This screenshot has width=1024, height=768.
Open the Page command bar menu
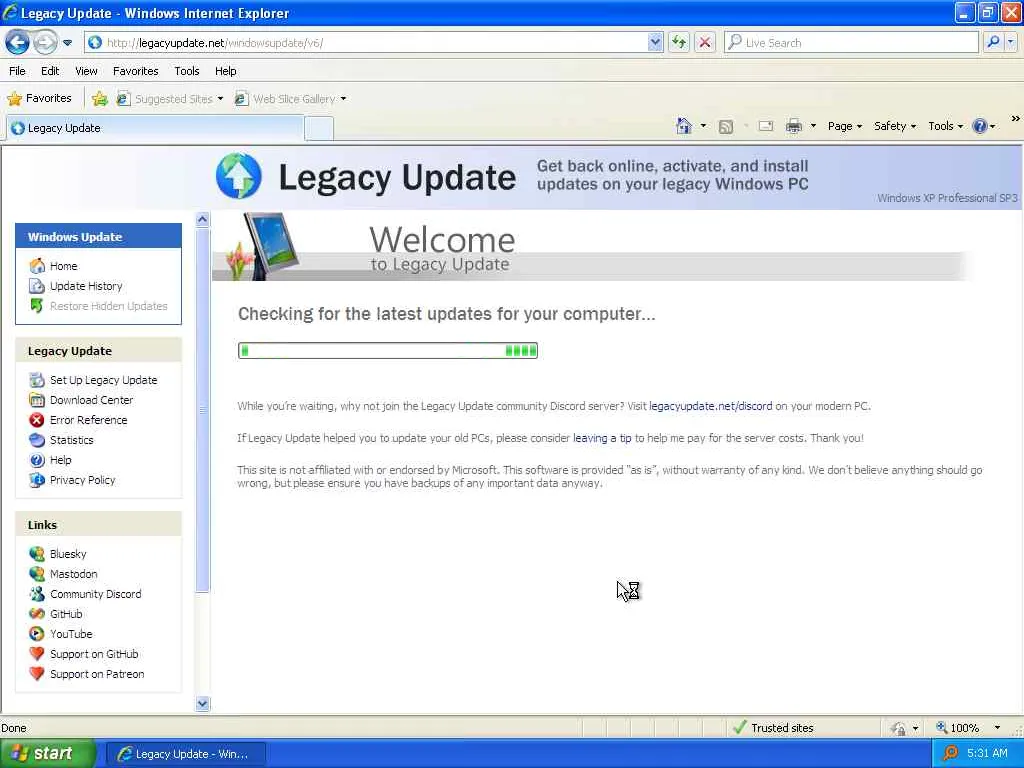click(845, 126)
